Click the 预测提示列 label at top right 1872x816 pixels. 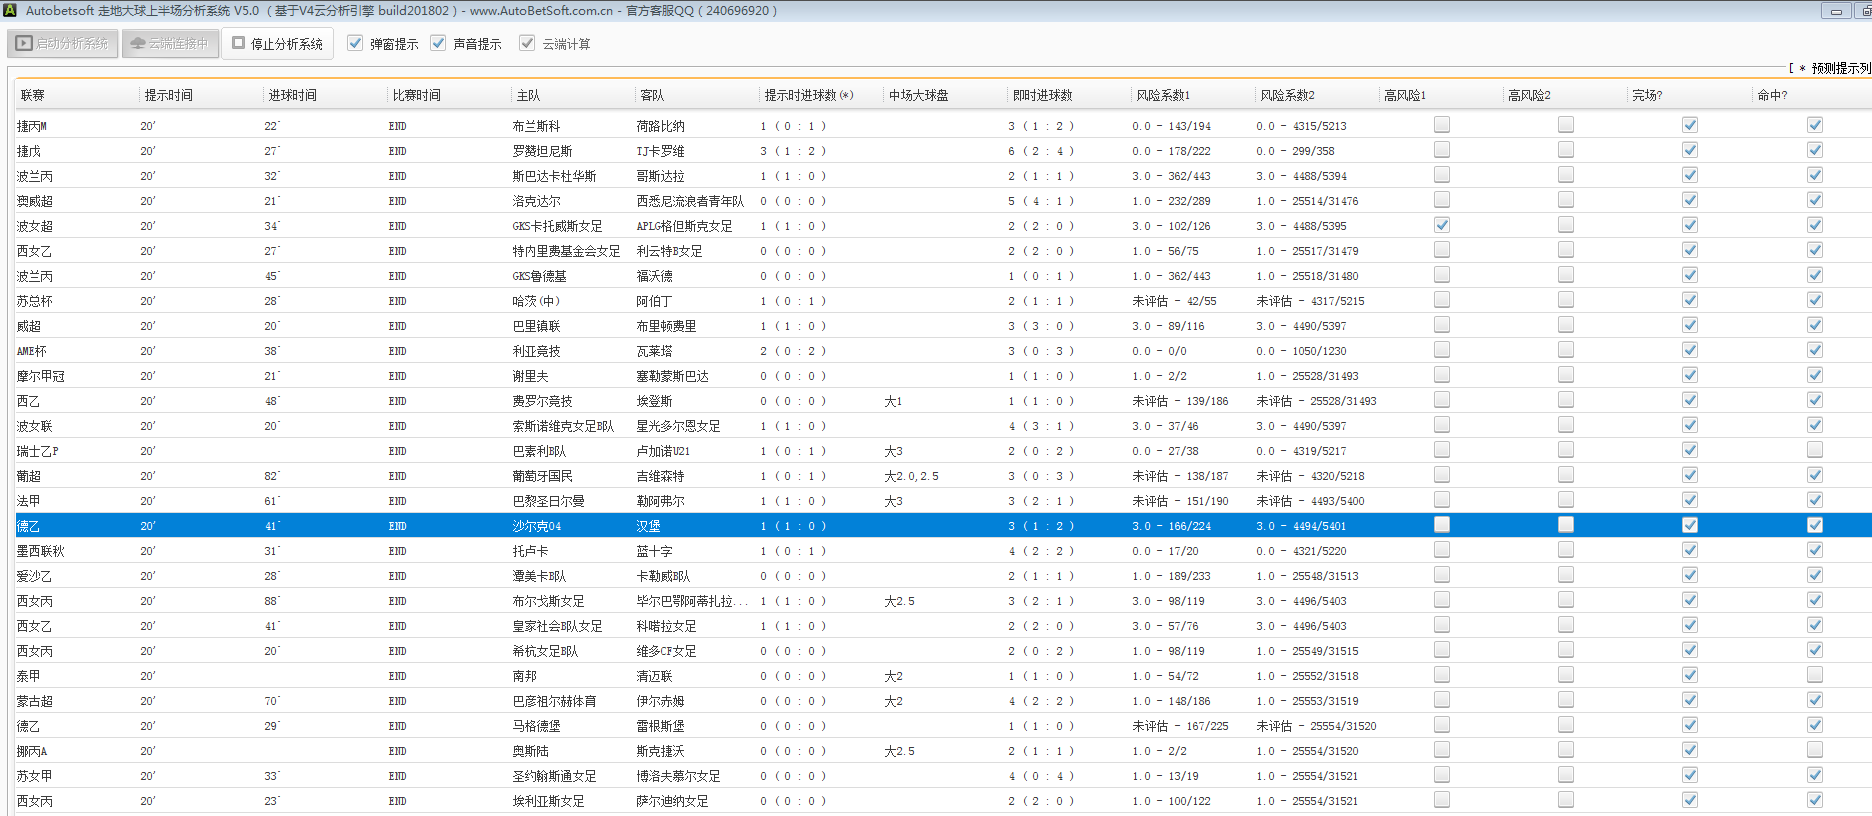click(1838, 68)
